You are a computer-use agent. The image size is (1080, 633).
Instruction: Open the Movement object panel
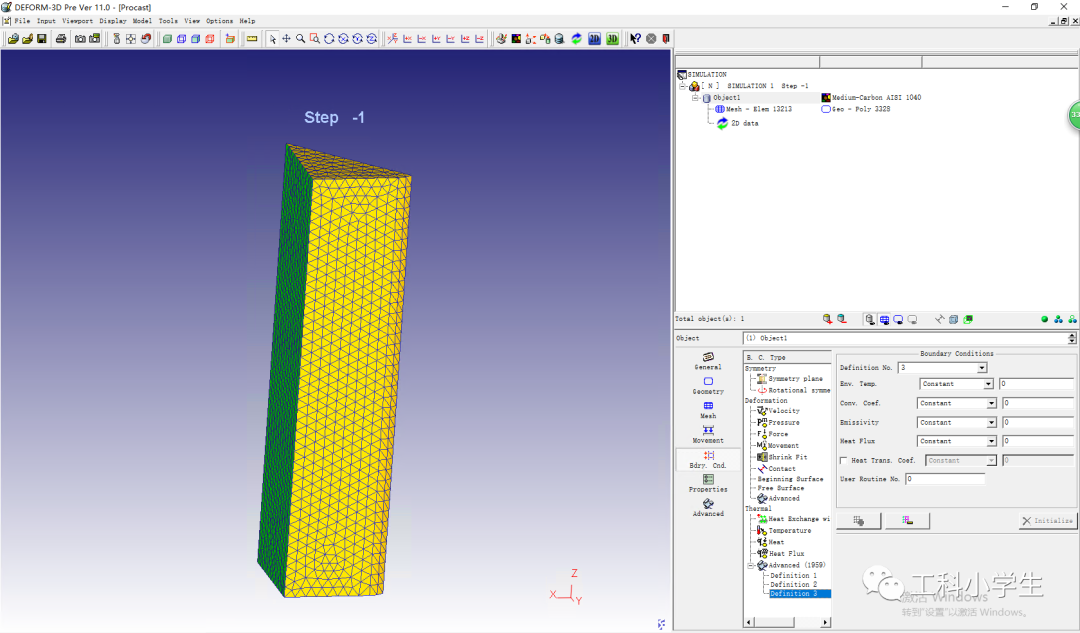708,435
